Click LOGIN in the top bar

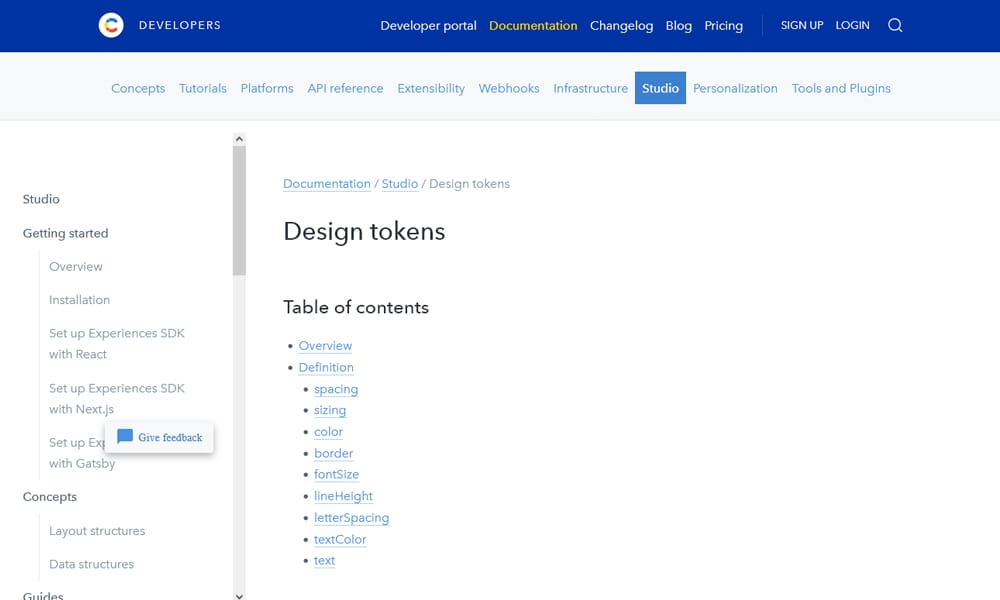pyautogui.click(x=852, y=25)
